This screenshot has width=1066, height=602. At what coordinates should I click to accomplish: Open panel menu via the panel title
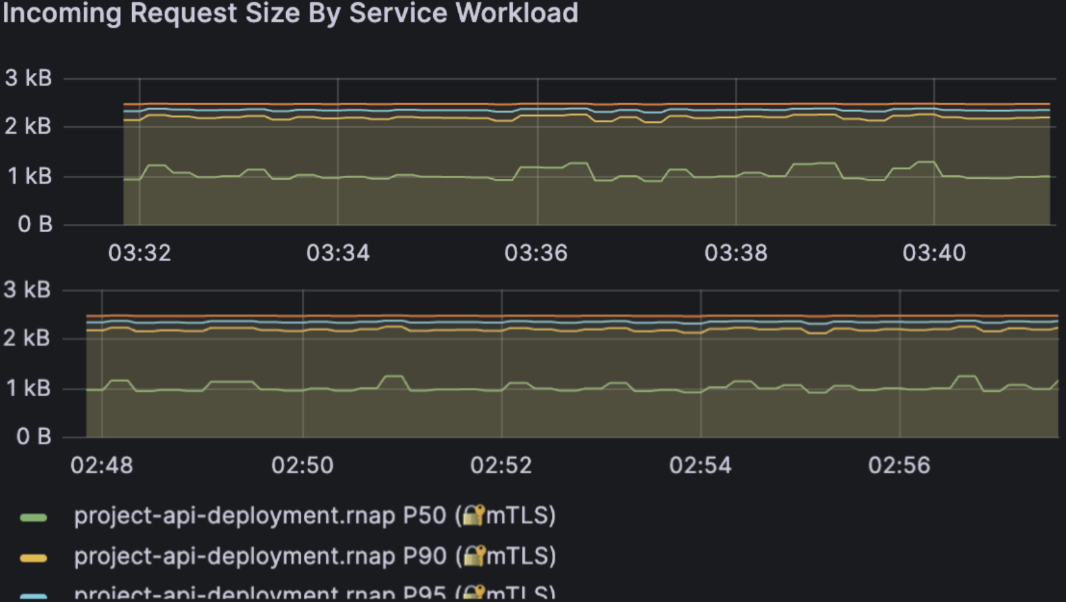coord(291,14)
